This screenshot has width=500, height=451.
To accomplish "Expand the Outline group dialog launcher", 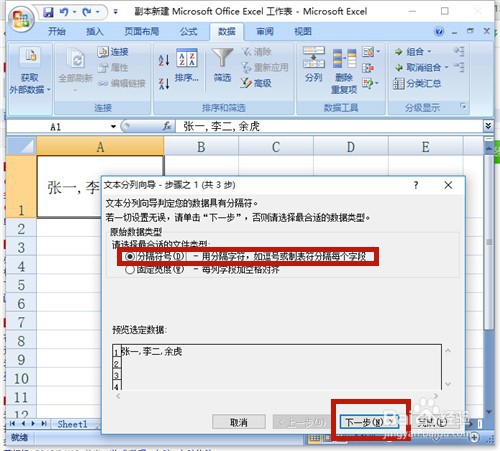I will tap(463, 106).
